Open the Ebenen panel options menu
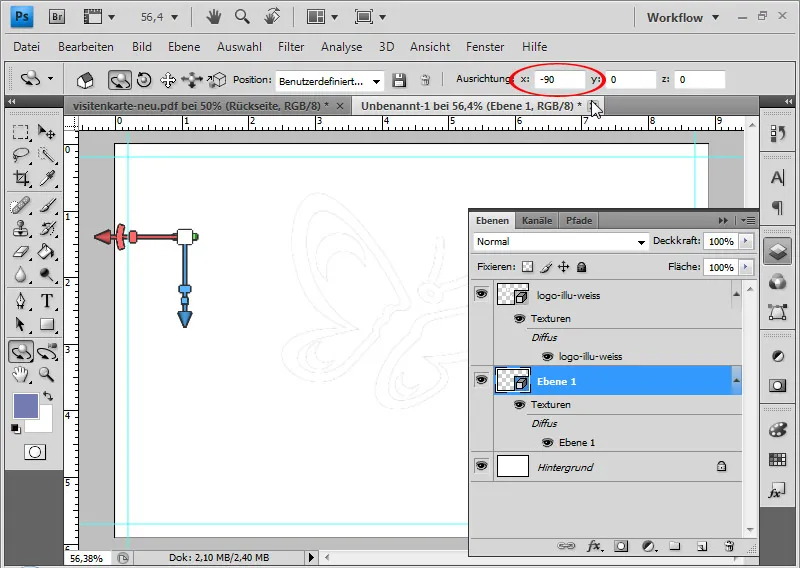800x568 pixels. (748, 220)
